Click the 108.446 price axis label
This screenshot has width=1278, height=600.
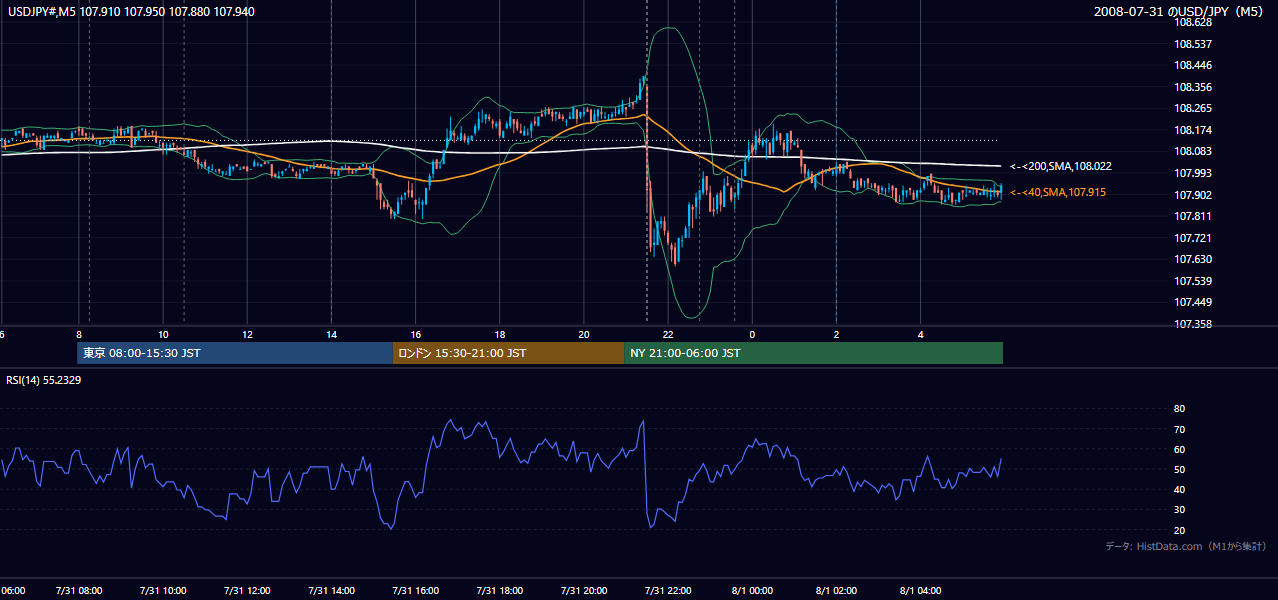click(1194, 65)
